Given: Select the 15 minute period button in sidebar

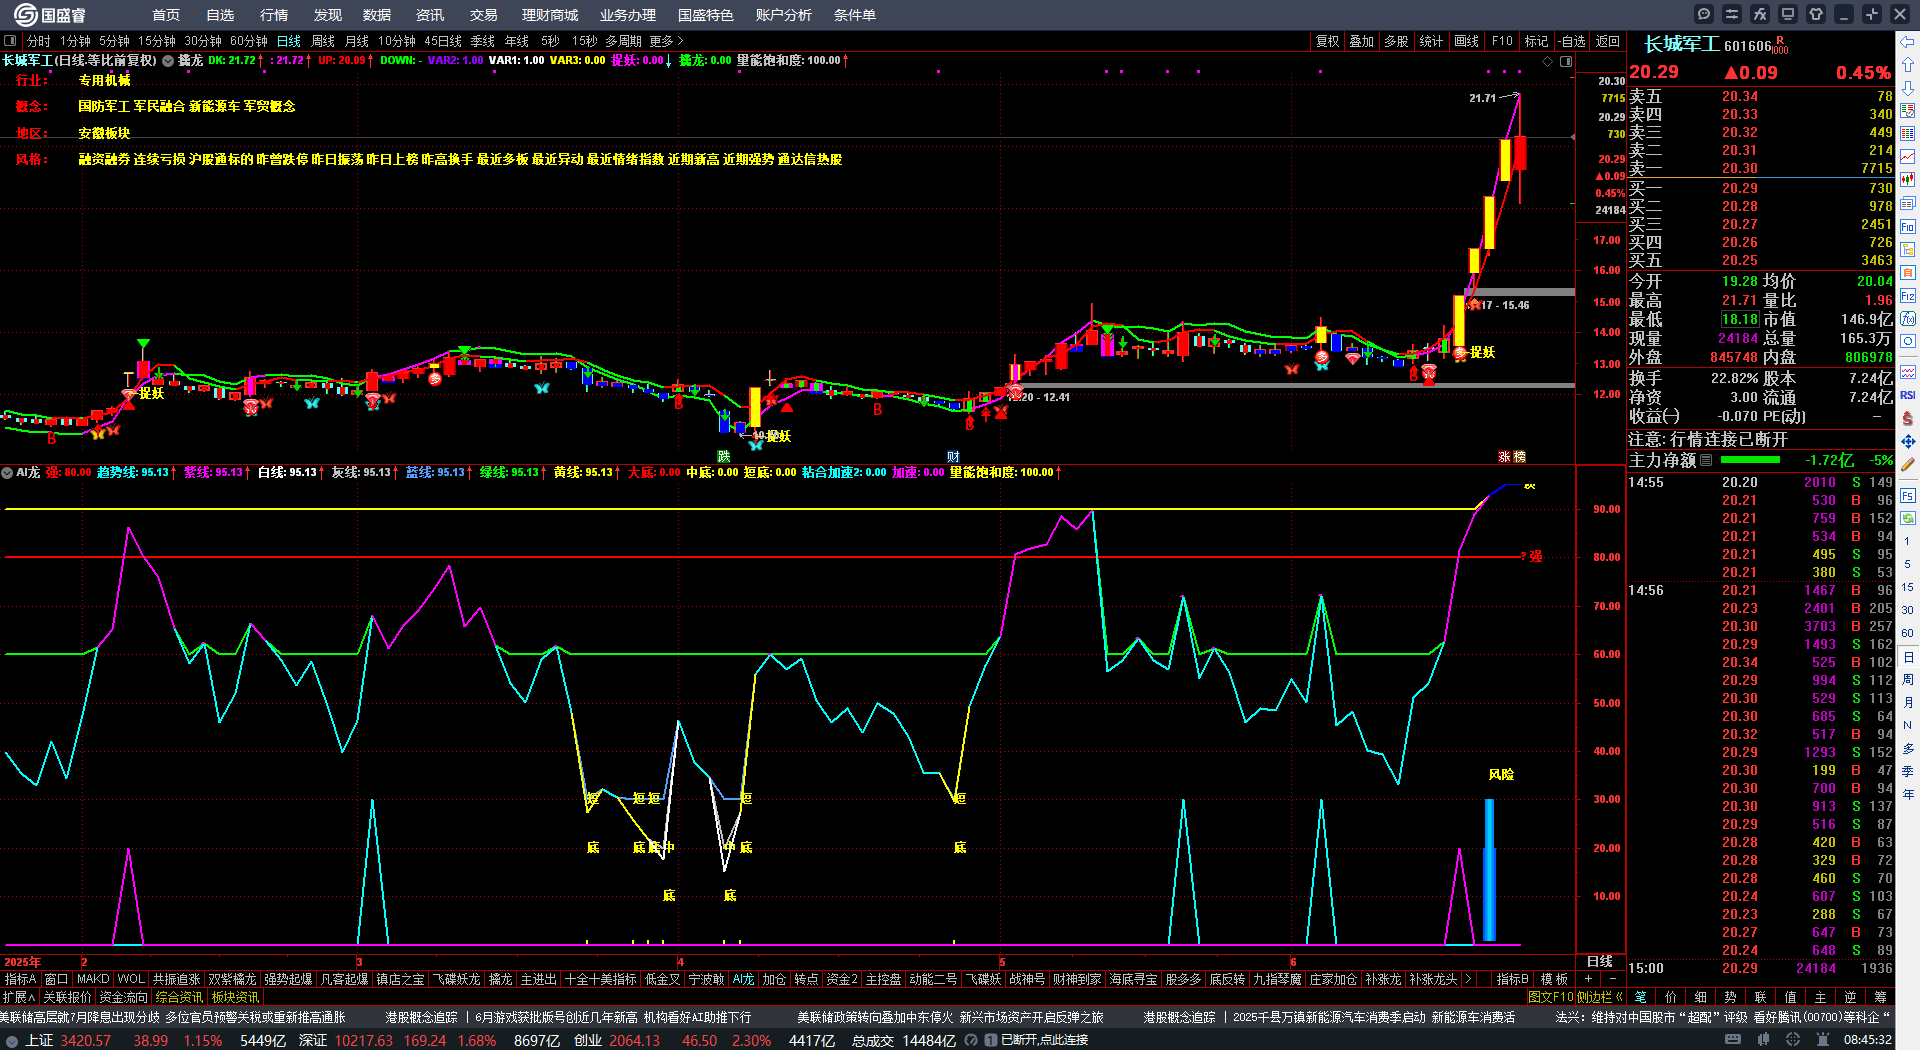Looking at the screenshot, I should click(1908, 587).
